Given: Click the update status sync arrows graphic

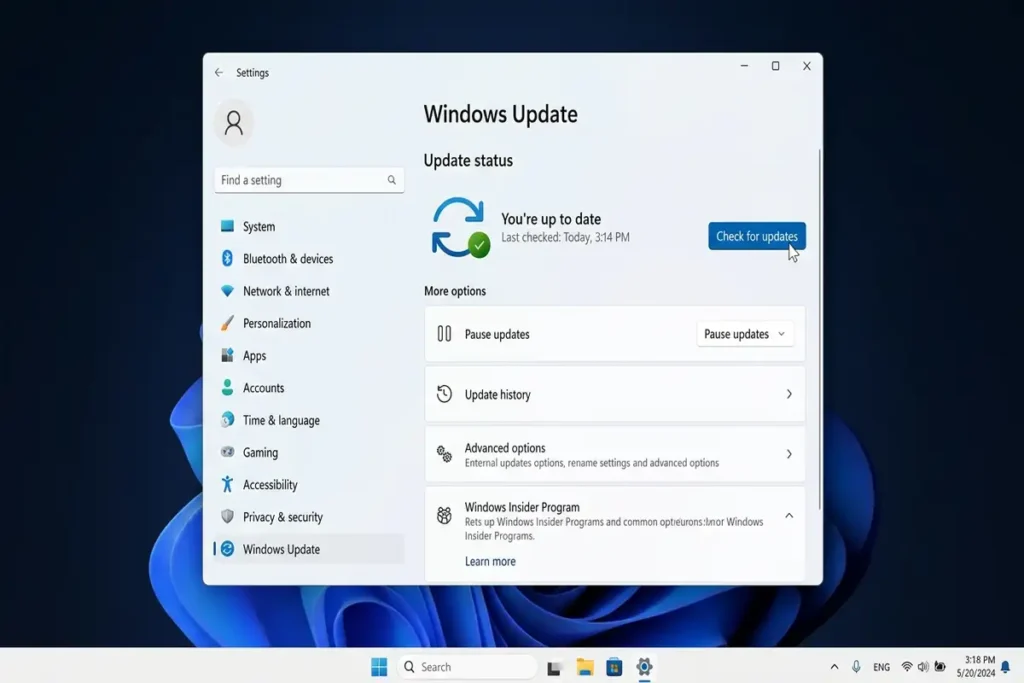Looking at the screenshot, I should click(460, 227).
